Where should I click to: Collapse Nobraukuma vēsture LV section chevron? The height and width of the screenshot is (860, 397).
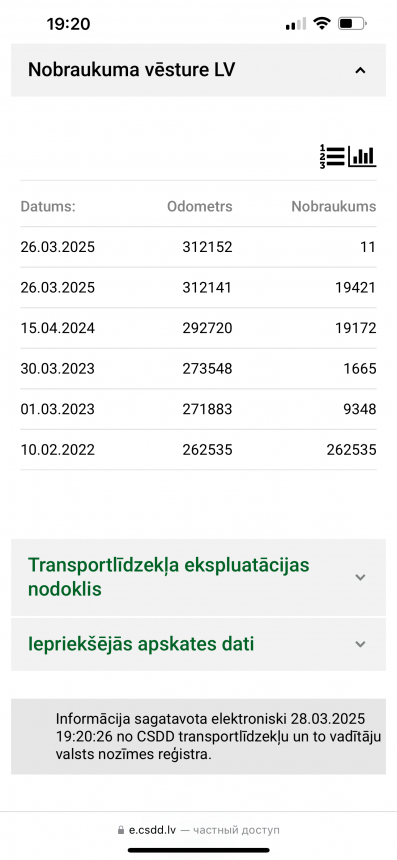coord(360,70)
